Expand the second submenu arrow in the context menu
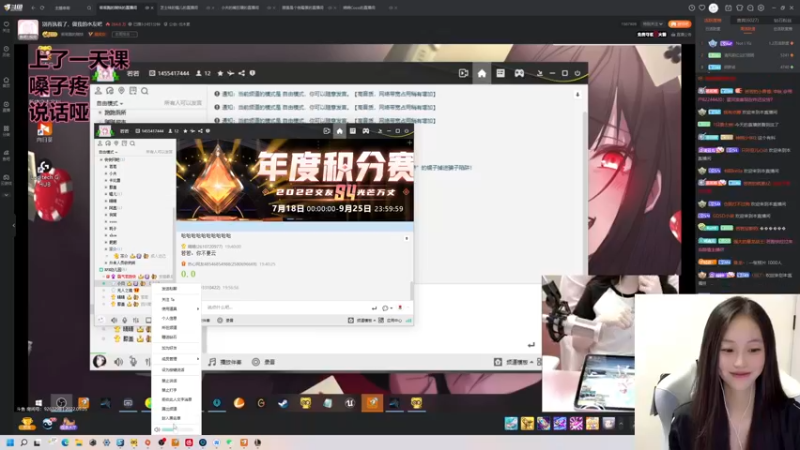Screen dimensions: 800x450 (x=198, y=359)
